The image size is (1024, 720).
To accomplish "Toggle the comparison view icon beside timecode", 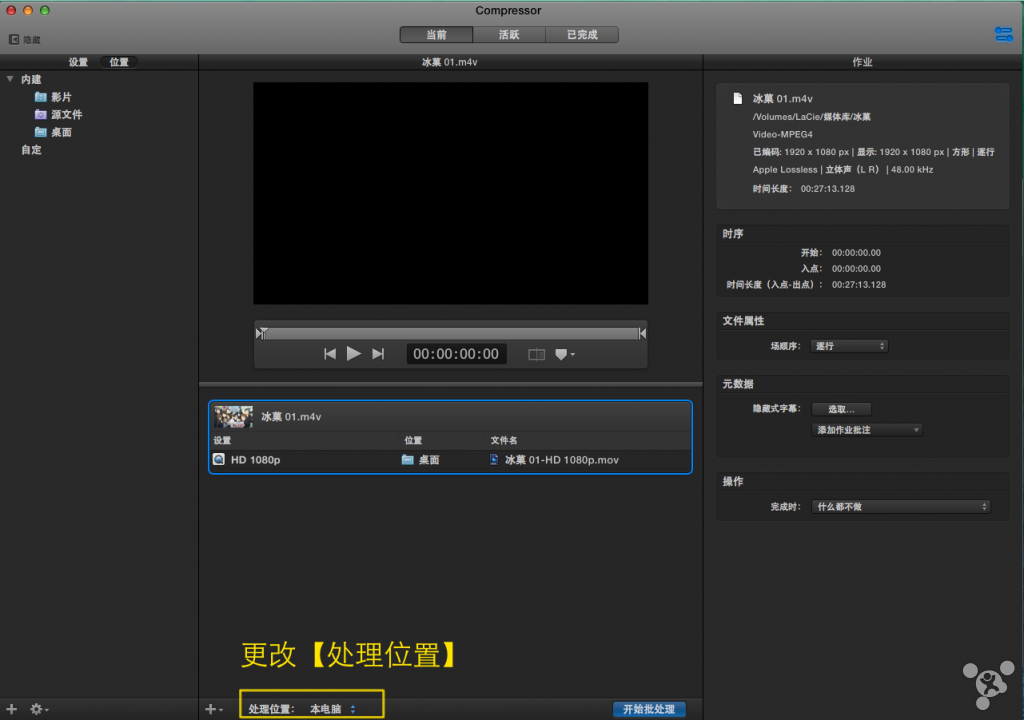I will pyautogui.click(x=536, y=354).
